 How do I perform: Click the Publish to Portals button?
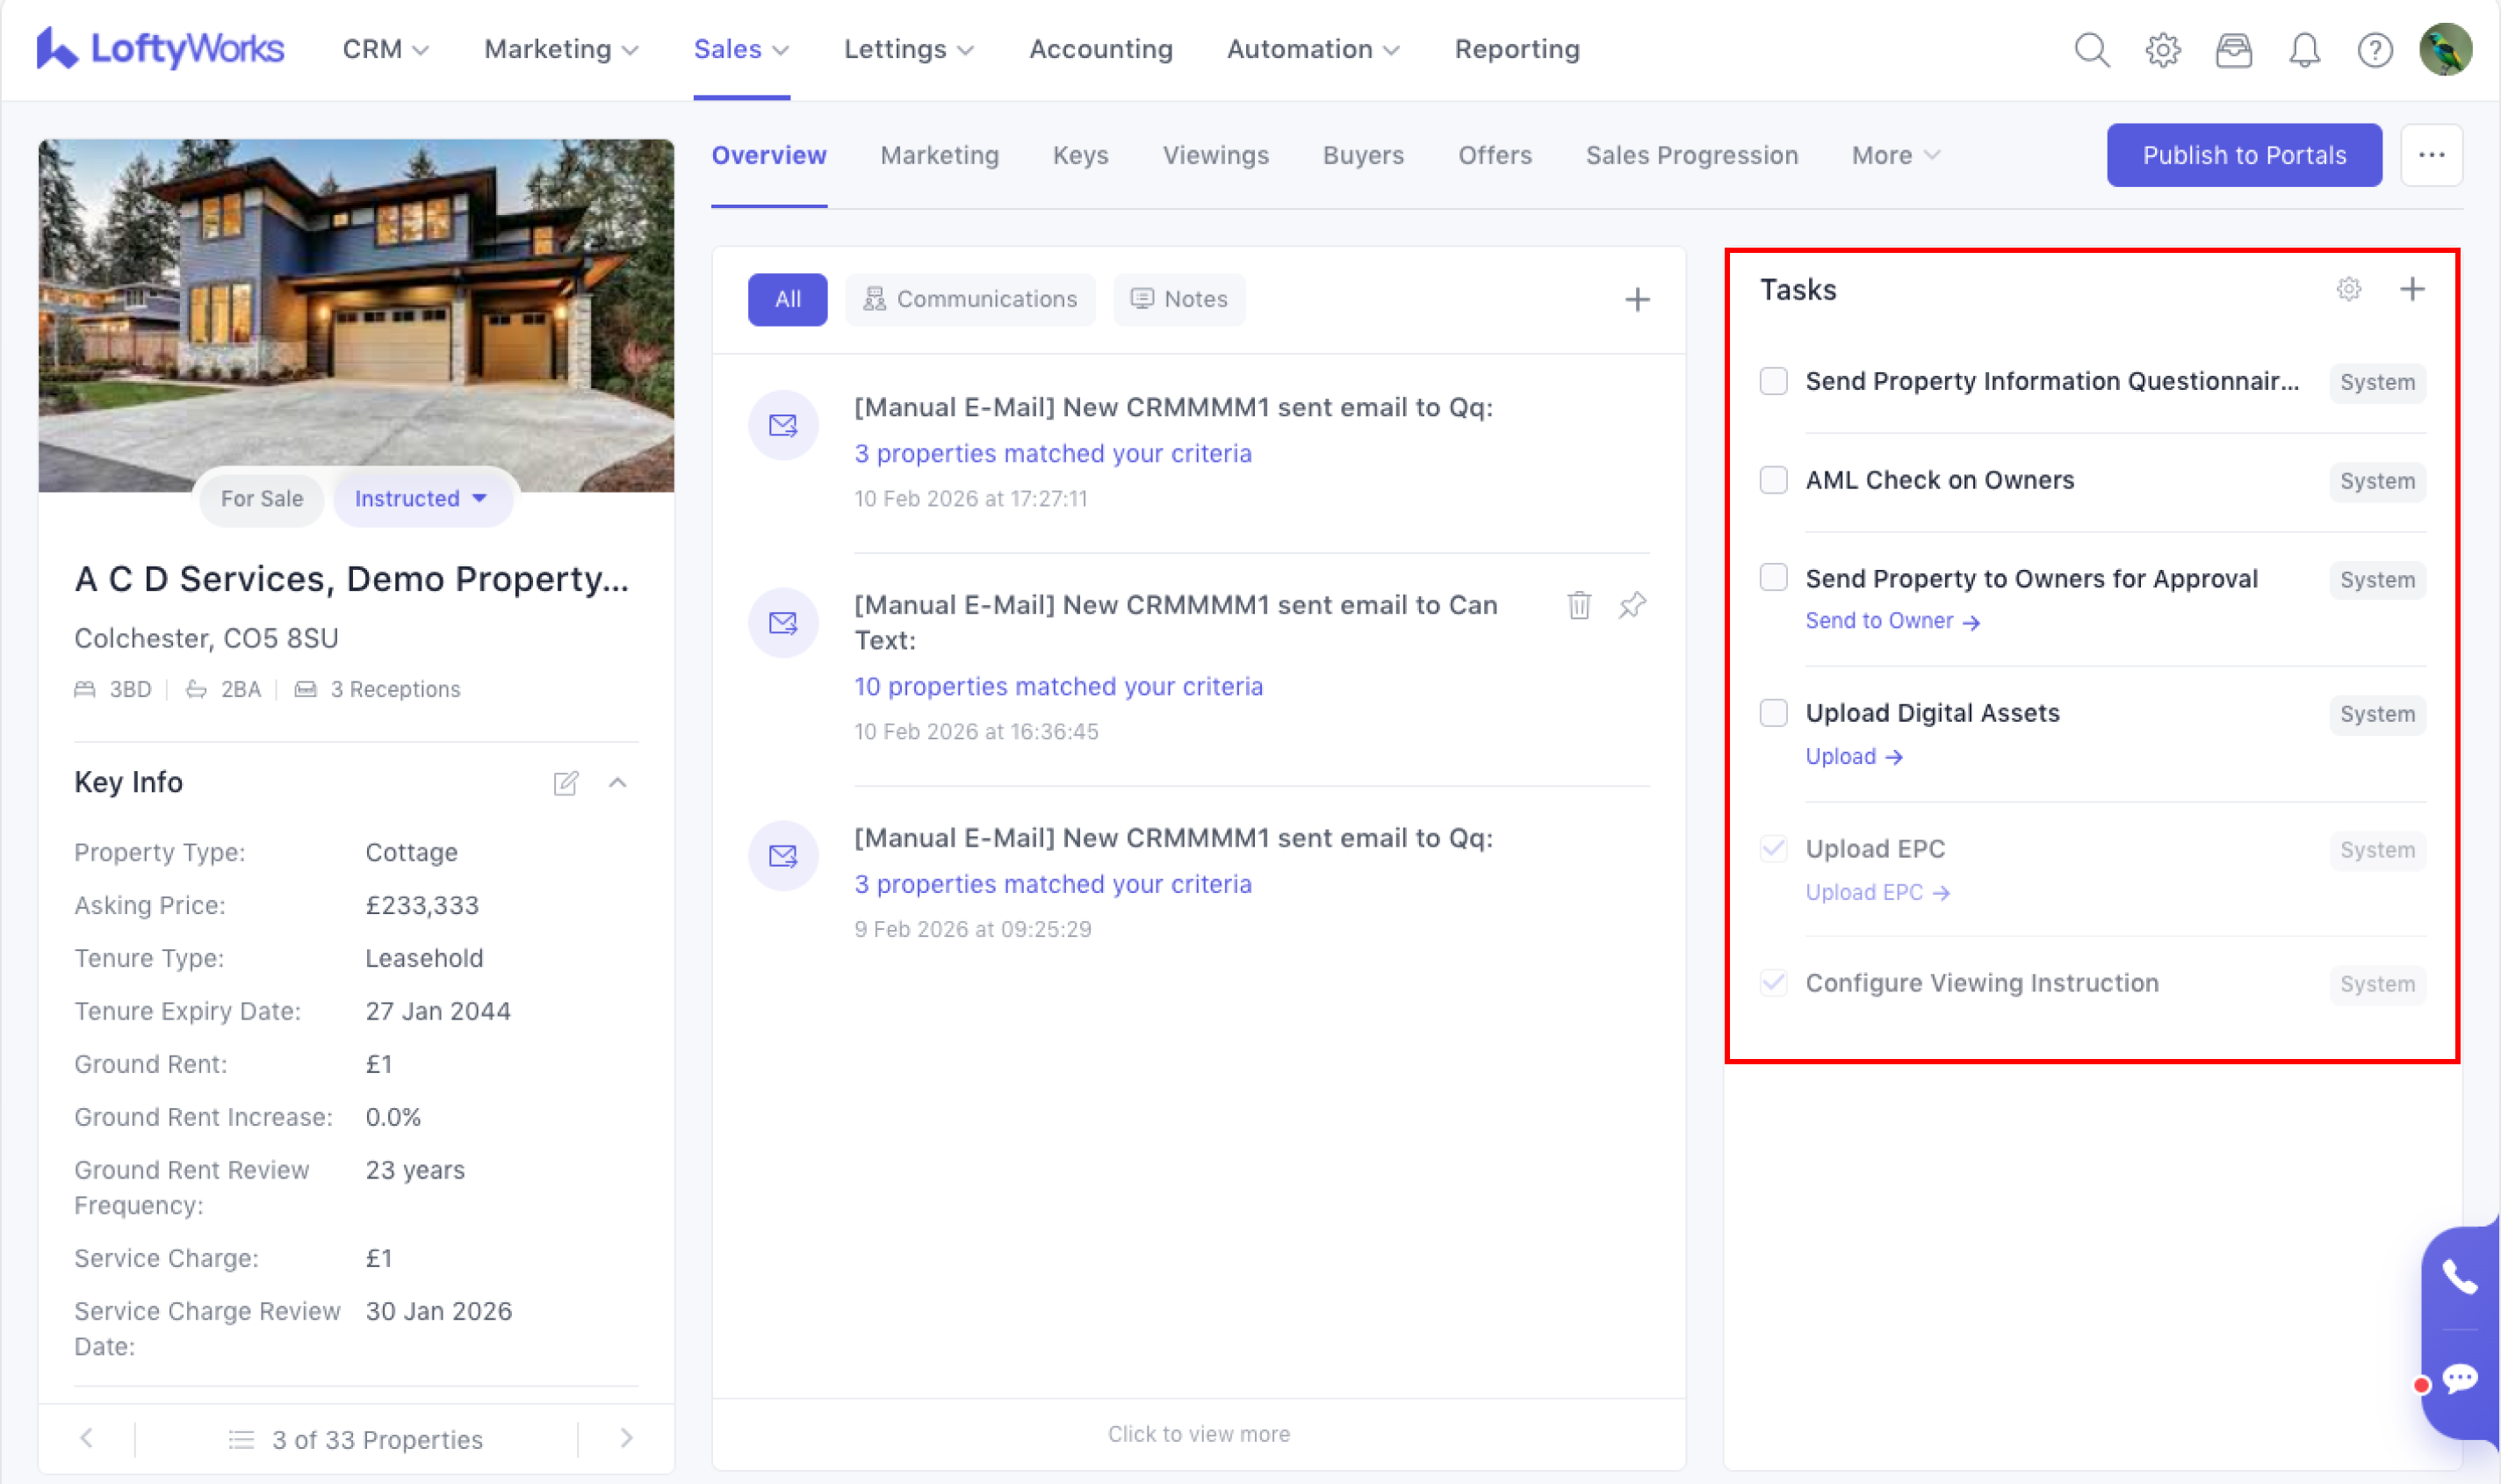[2243, 155]
